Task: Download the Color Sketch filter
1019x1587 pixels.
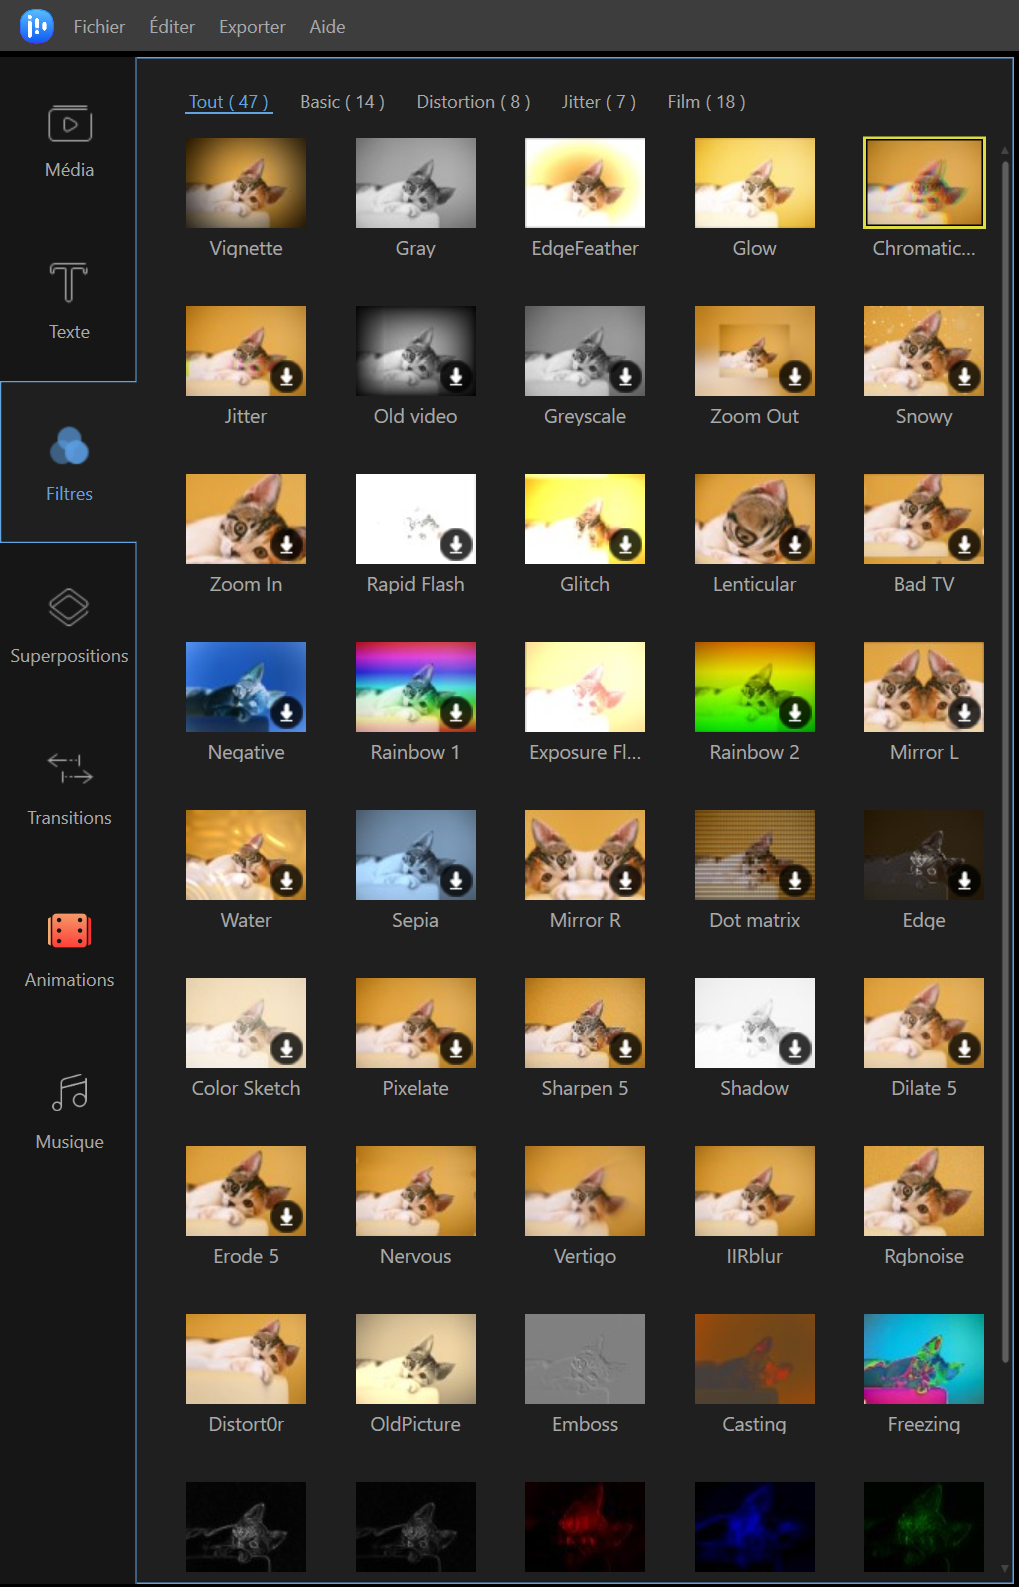Action: point(286,1049)
